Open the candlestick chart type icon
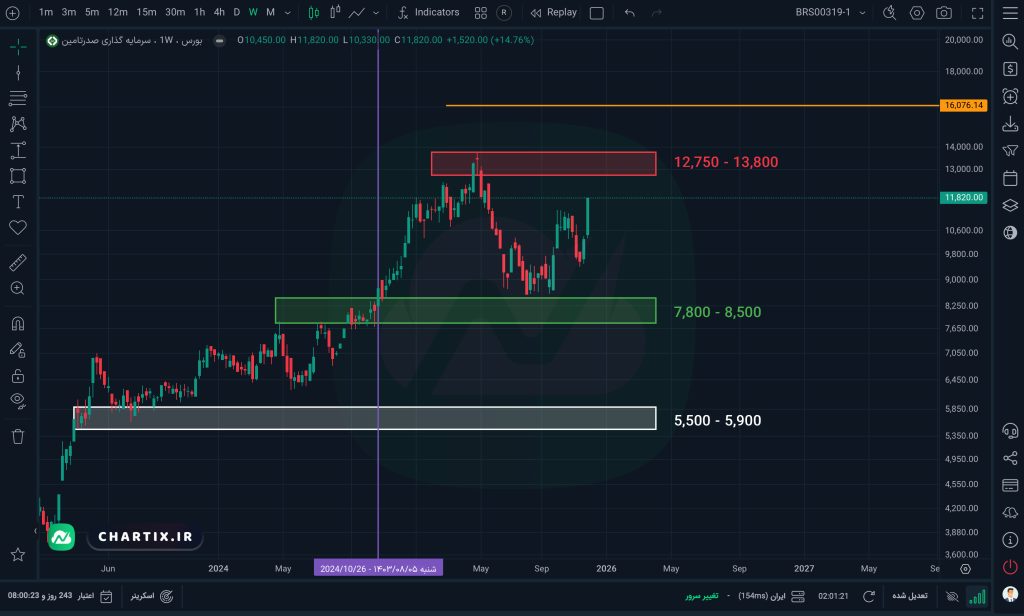1024x616 pixels. click(313, 13)
